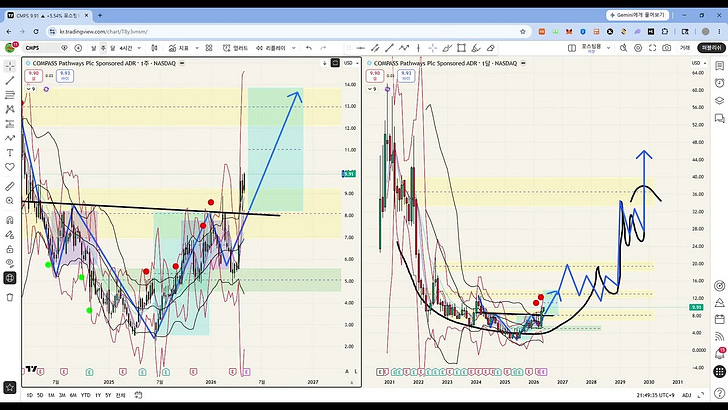
Task: Toggle hide all drawings eye icon
Action: pyautogui.click(x=10, y=263)
